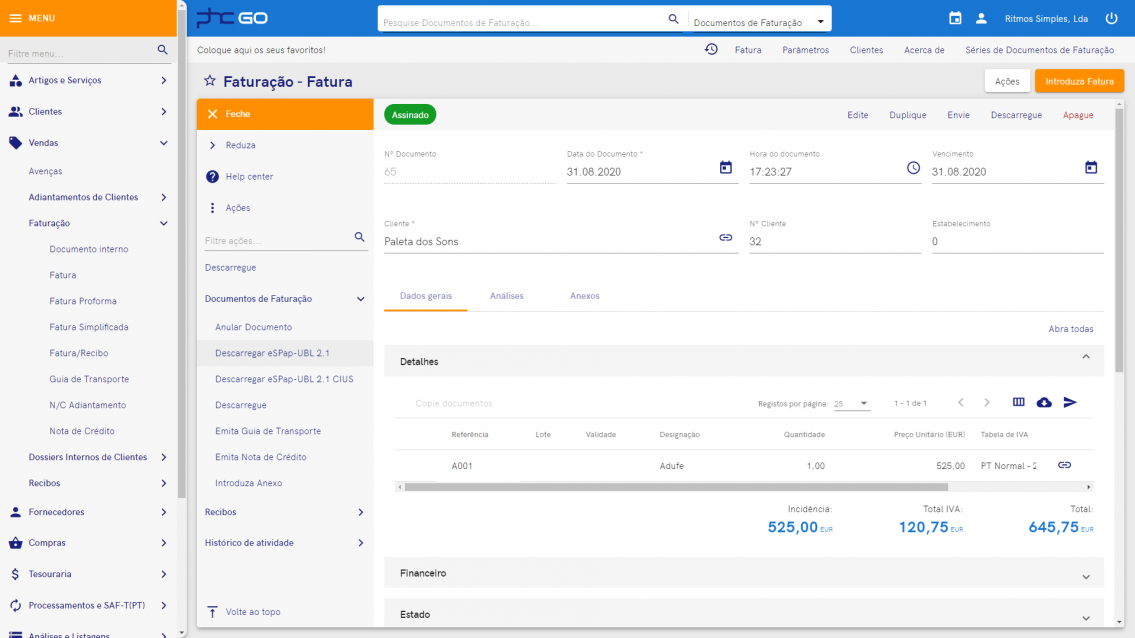The image size is (1135, 638).
Task: Focus the Filtre menu input
Action: pos(81,53)
